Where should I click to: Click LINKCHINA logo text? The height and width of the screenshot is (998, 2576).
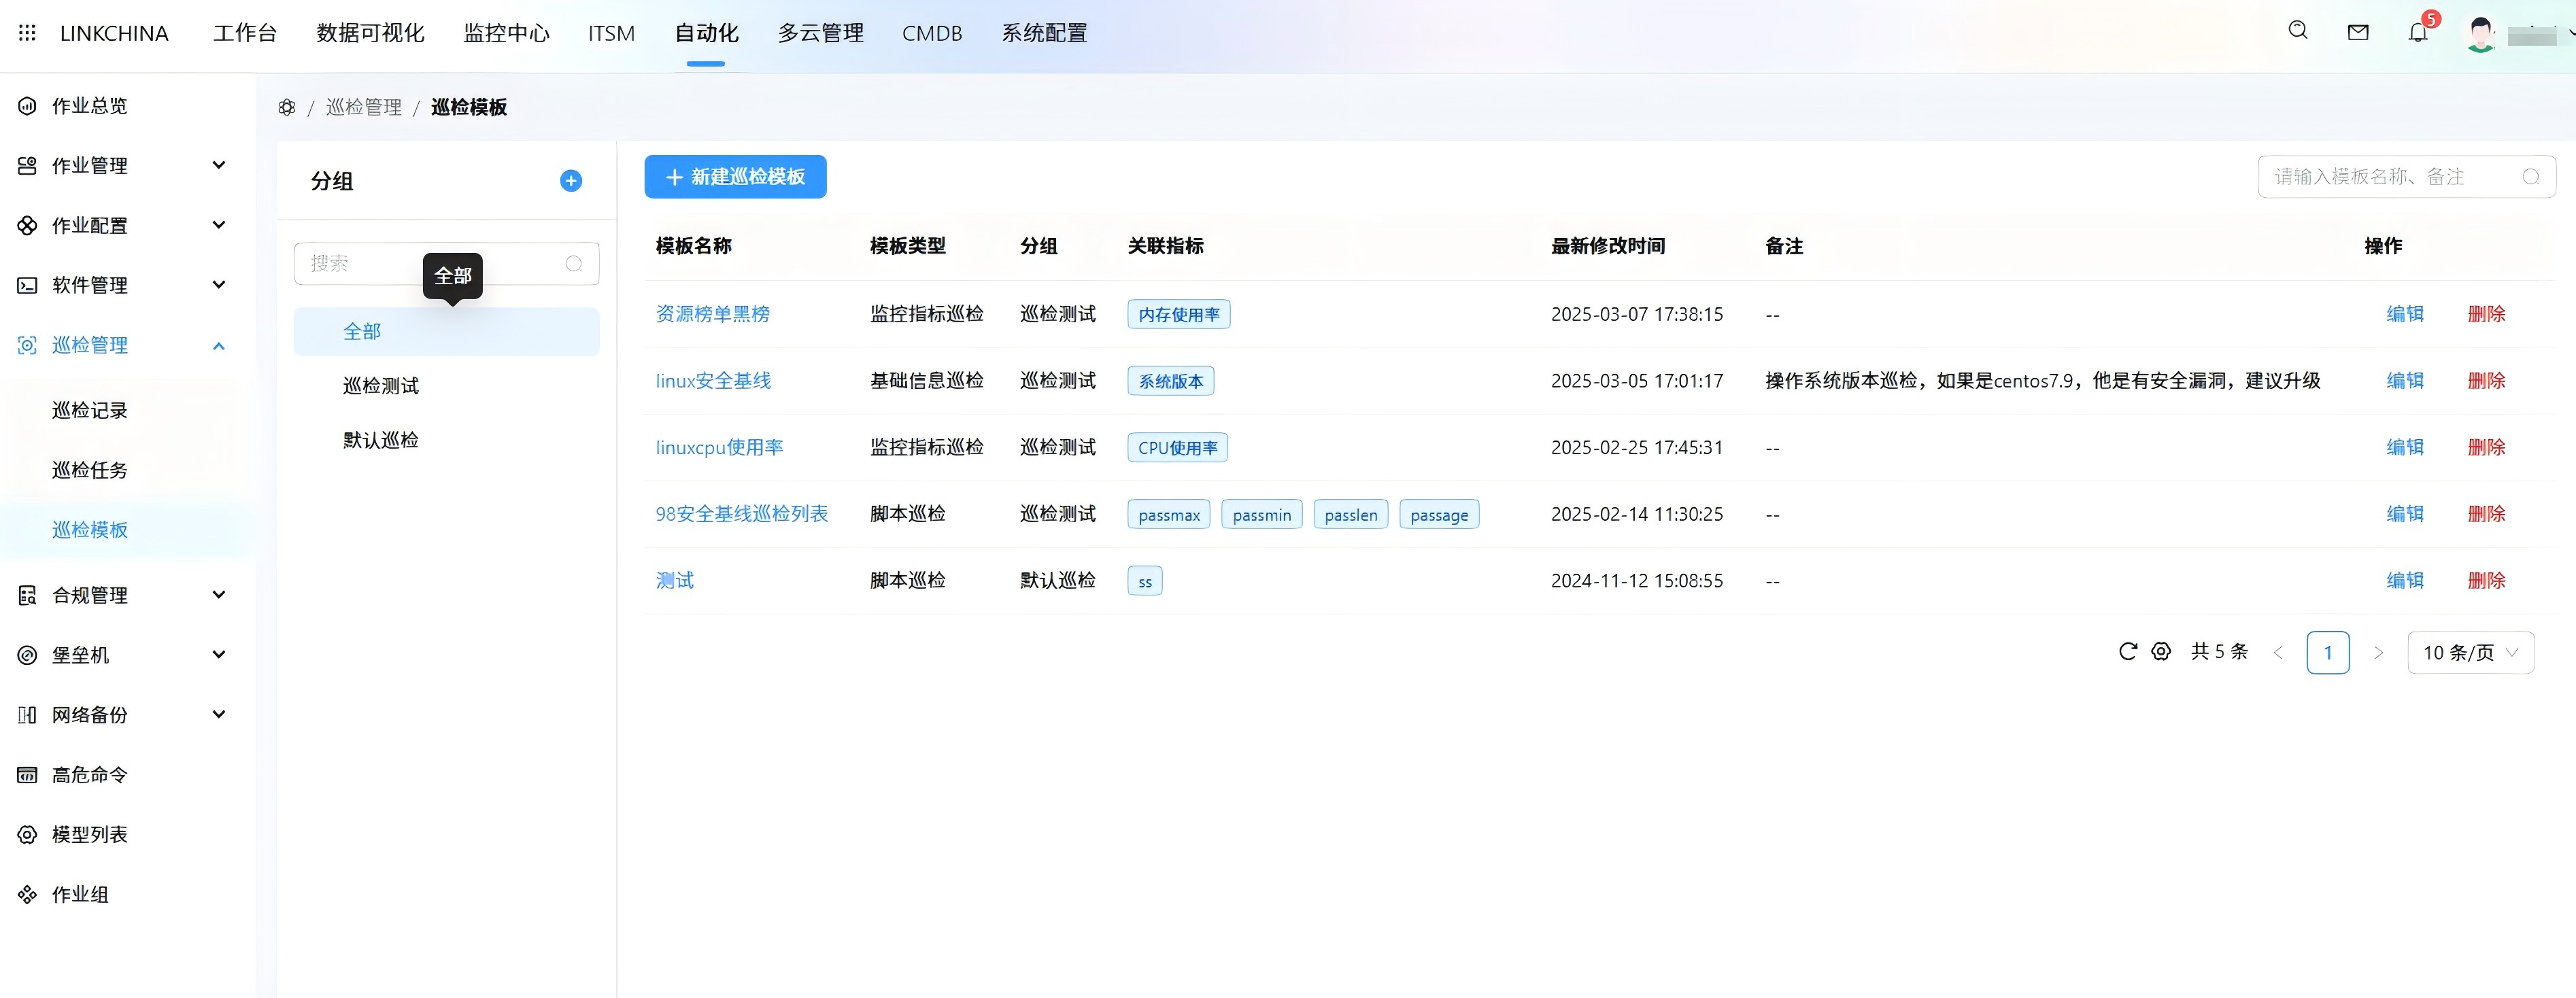[114, 33]
